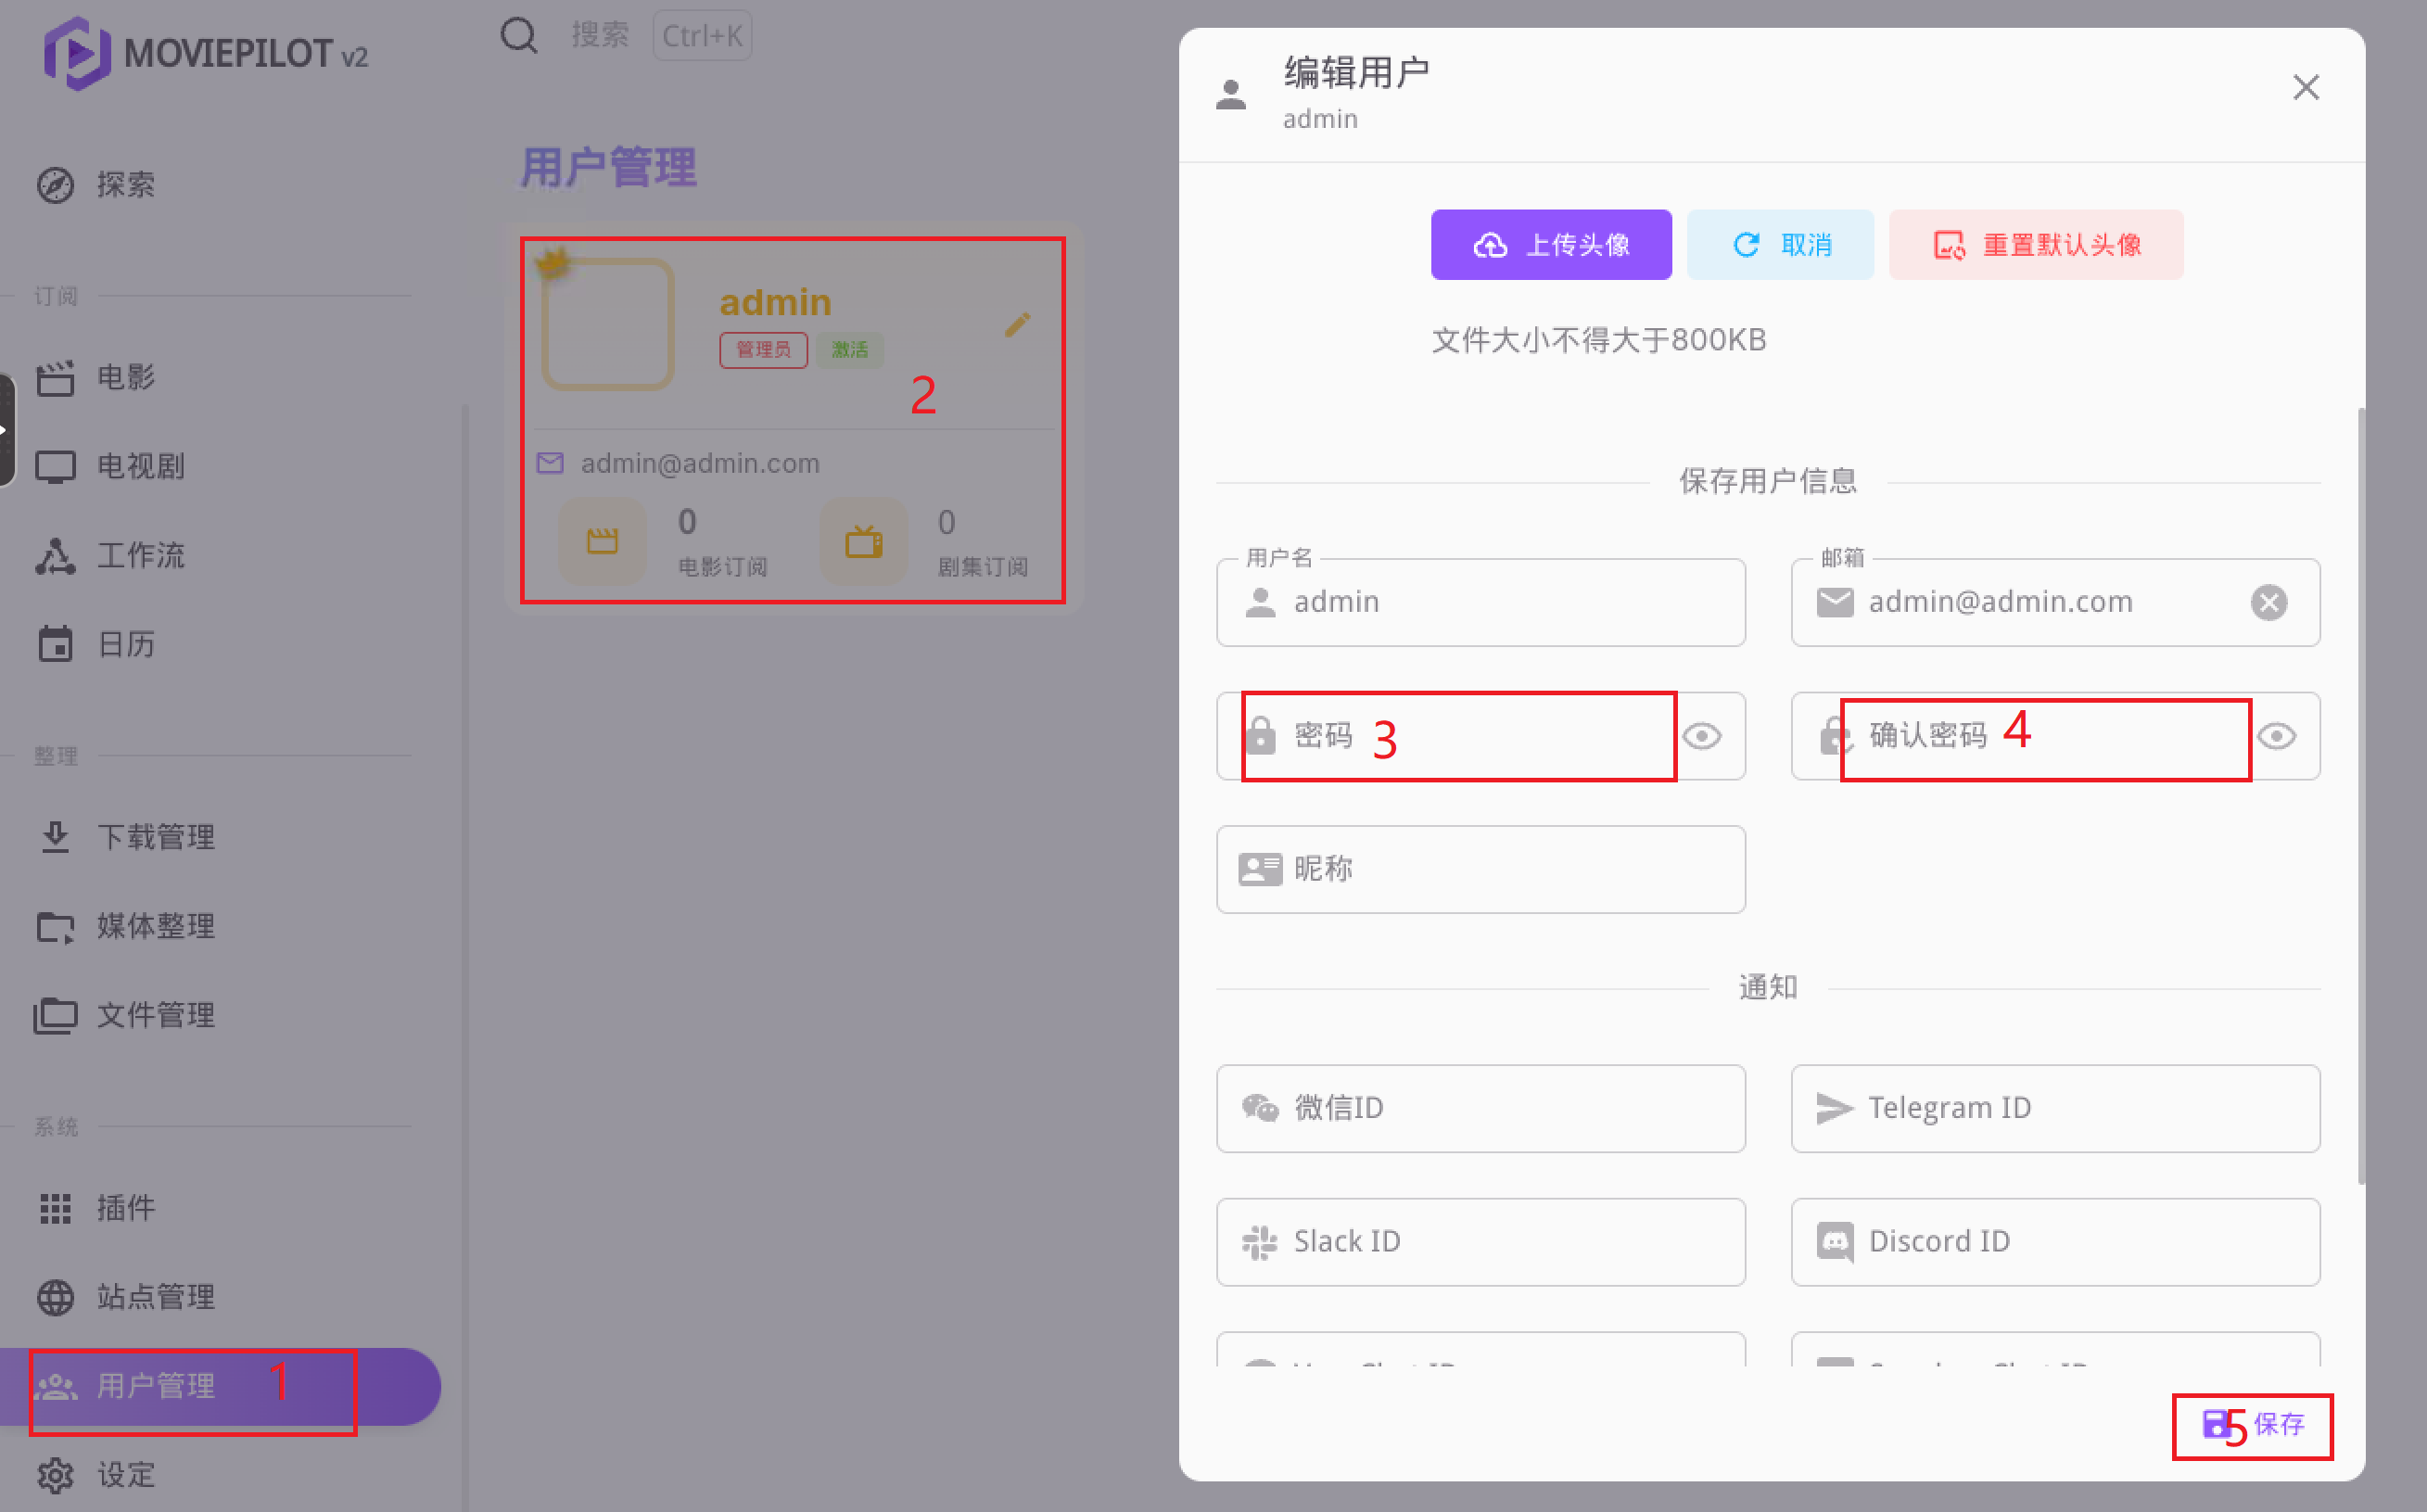Image resolution: width=2427 pixels, height=1512 pixels.
Task: Click the clapperboard icon beside 电影
Action: click(55, 378)
